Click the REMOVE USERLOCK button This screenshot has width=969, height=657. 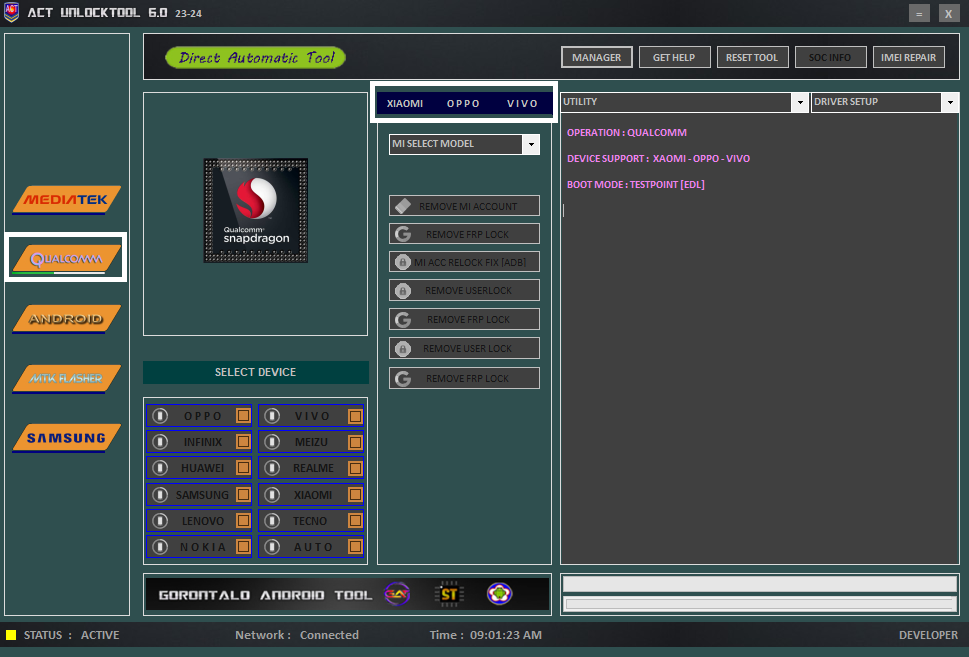point(464,290)
